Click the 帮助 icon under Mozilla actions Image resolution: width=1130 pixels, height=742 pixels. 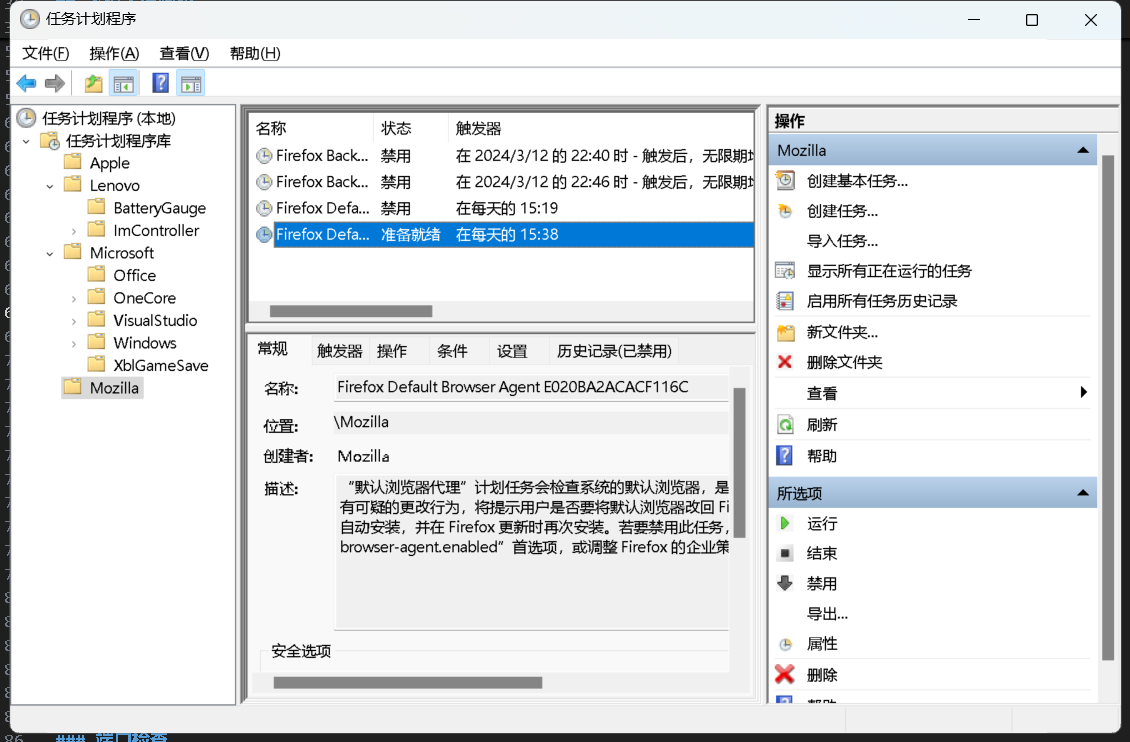click(x=785, y=455)
